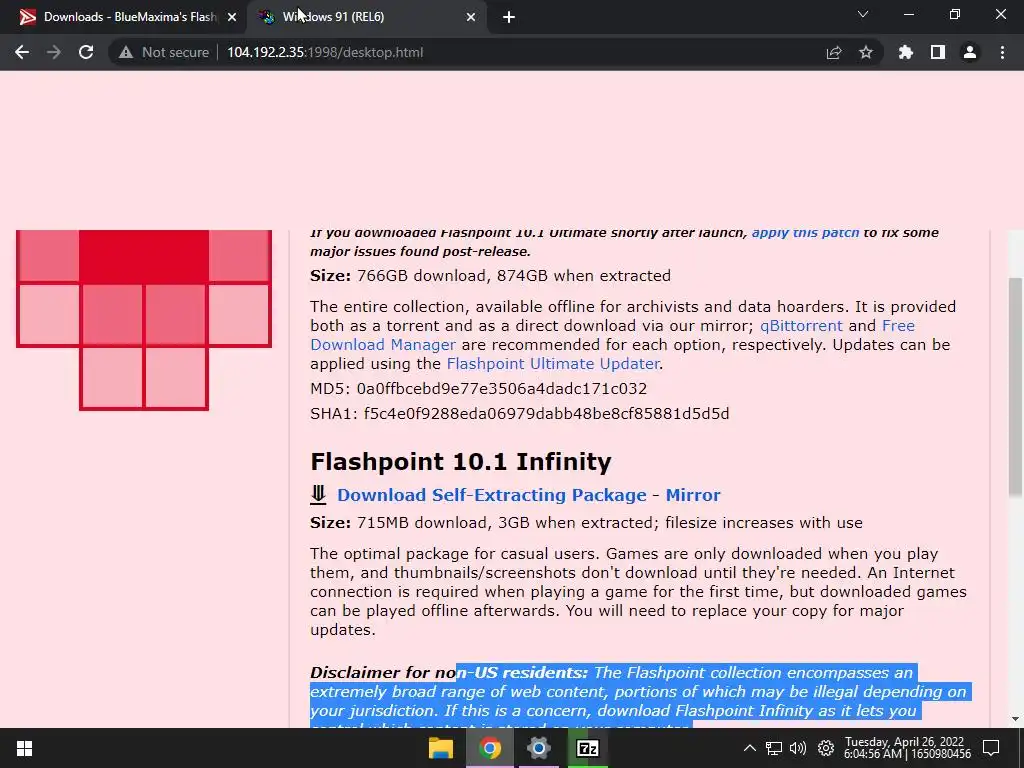
Task: Open the tab search dropdown arrow
Action: [863, 14]
